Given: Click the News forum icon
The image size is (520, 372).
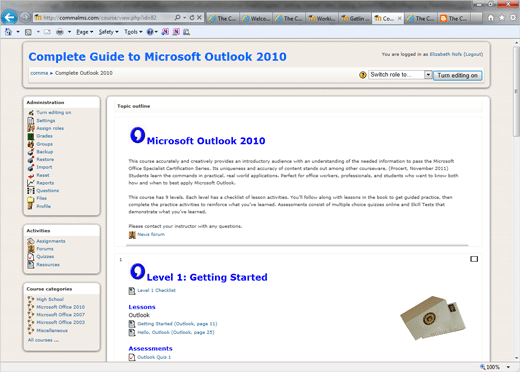Looking at the screenshot, I should (132, 235).
